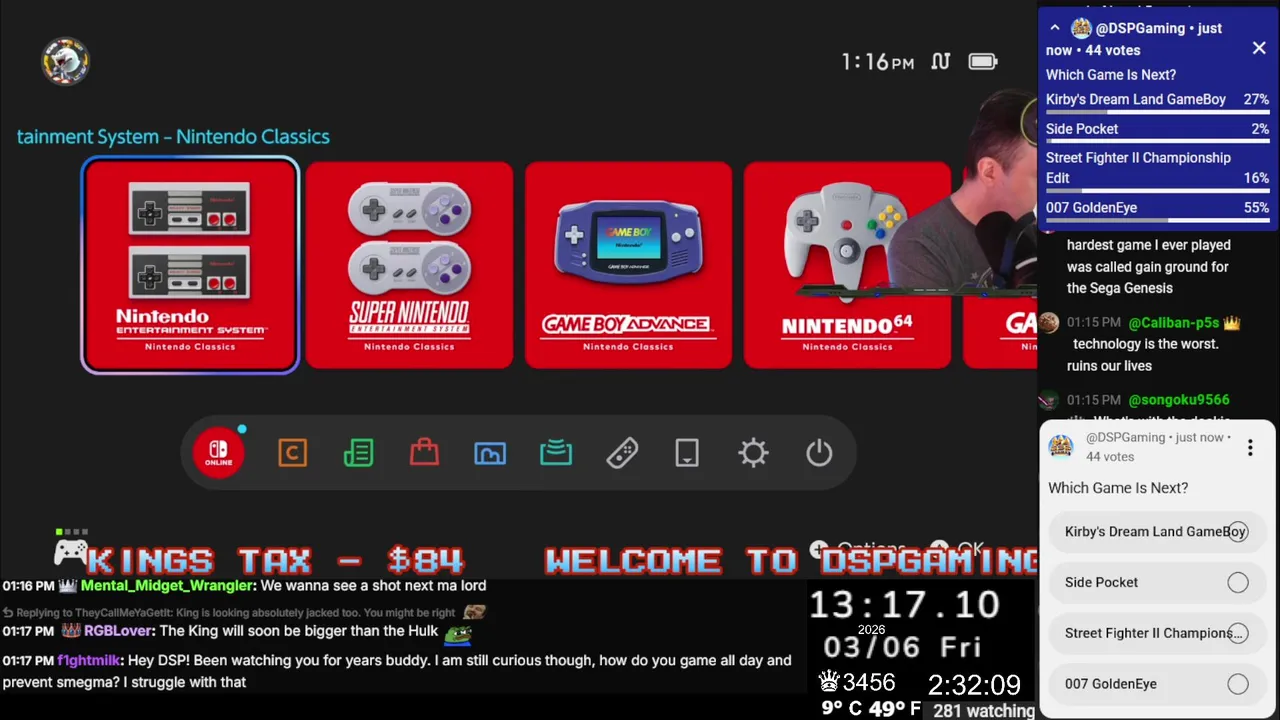This screenshot has width=1280, height=720.
Task: Click the crown 3456 counter
Action: (x=857, y=683)
